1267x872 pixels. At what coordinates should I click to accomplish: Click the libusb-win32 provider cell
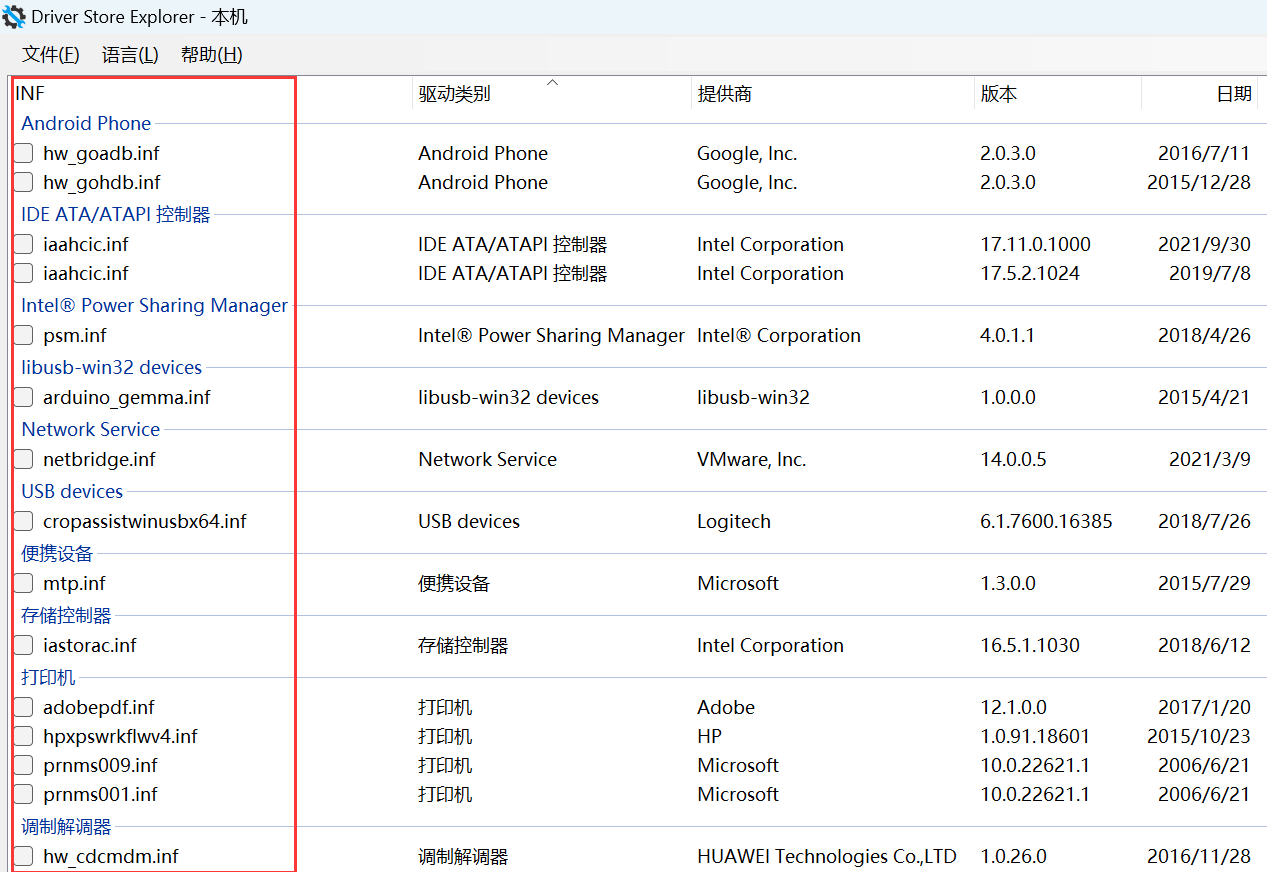pos(753,398)
